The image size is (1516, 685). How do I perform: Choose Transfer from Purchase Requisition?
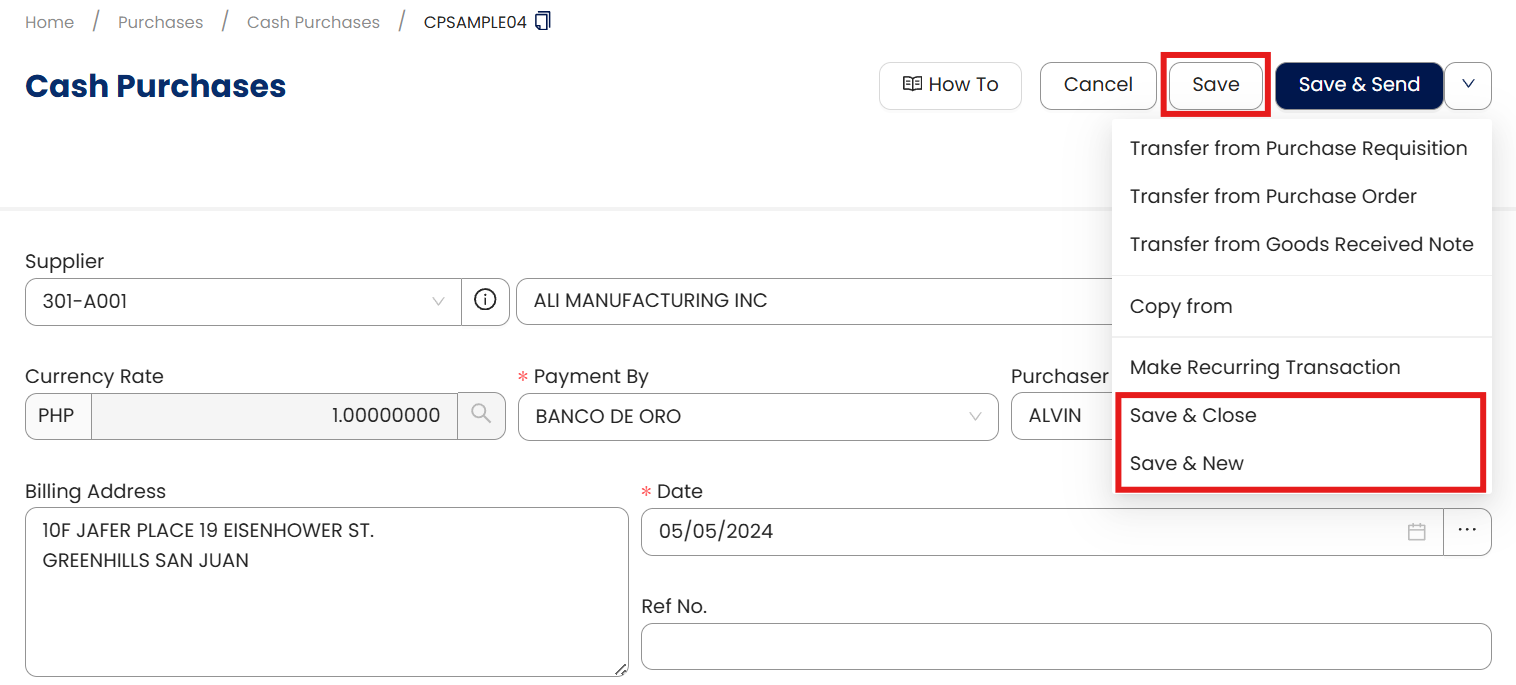[1298, 148]
